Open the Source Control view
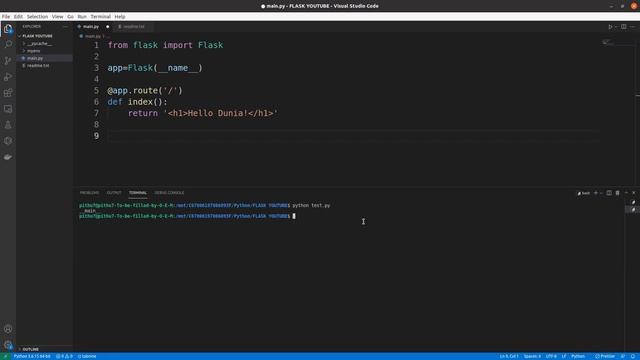The height and width of the screenshot is (360, 640). 8,61
